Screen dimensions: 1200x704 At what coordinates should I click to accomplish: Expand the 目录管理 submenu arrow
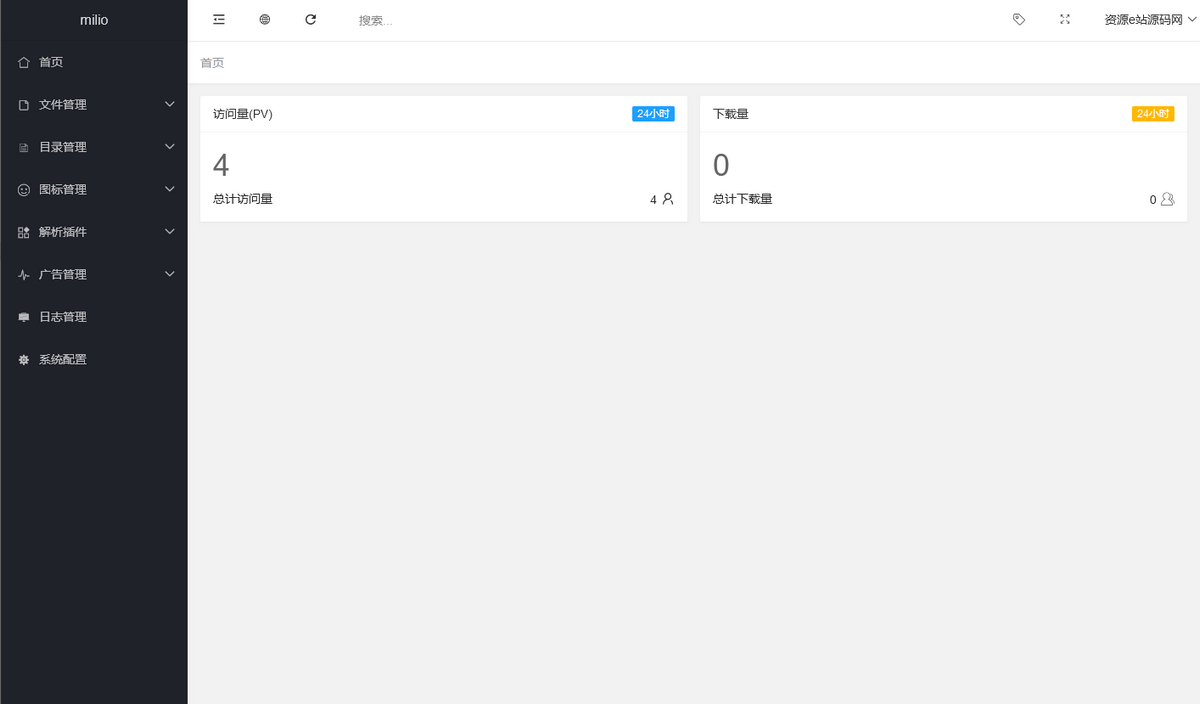coord(169,147)
